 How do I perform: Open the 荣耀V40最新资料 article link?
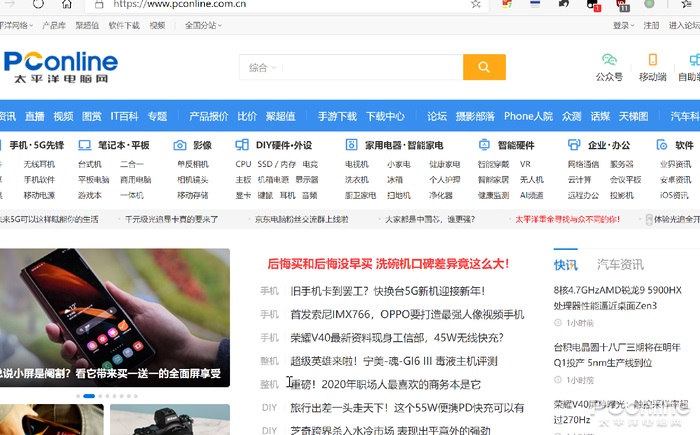coord(397,338)
